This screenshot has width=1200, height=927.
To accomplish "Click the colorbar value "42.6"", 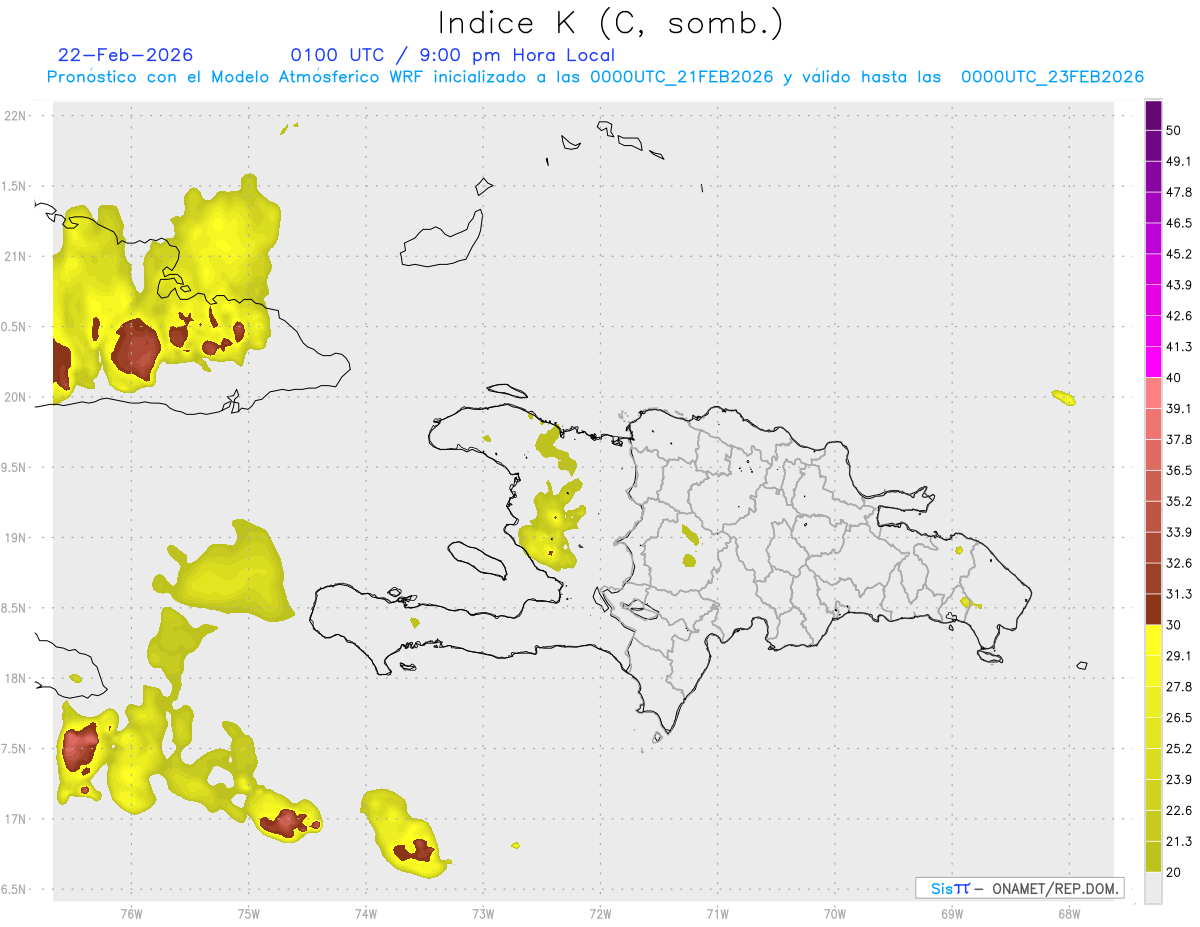I will click(1179, 317).
